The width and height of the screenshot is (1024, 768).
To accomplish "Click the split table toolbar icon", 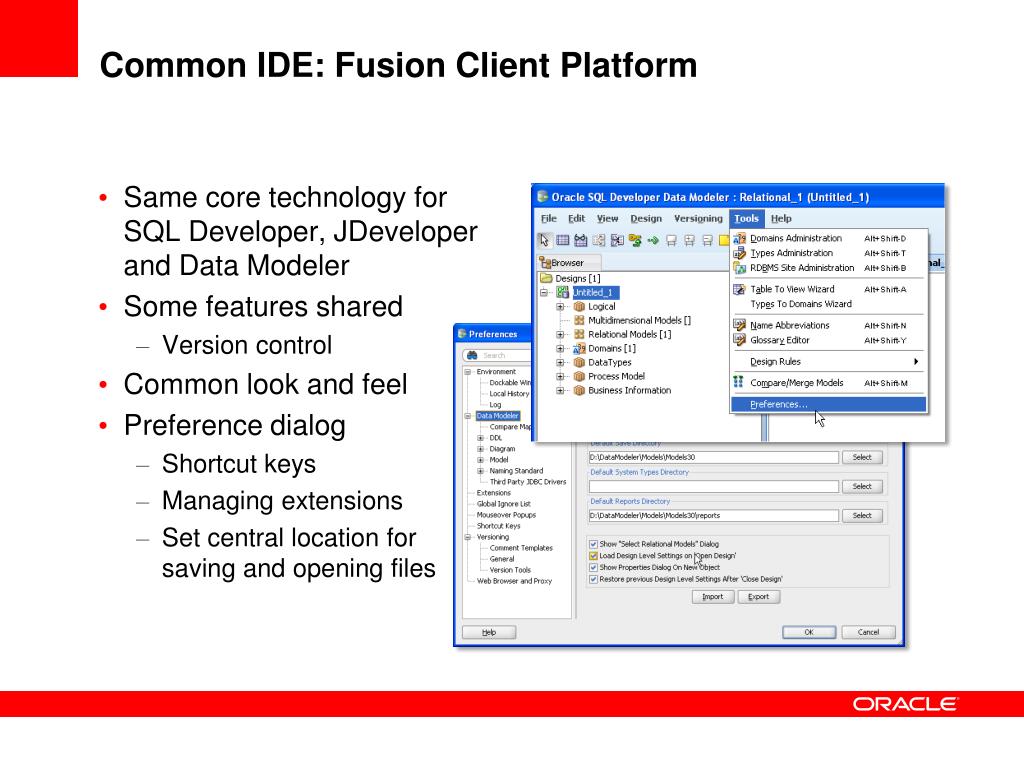I will 599,240.
